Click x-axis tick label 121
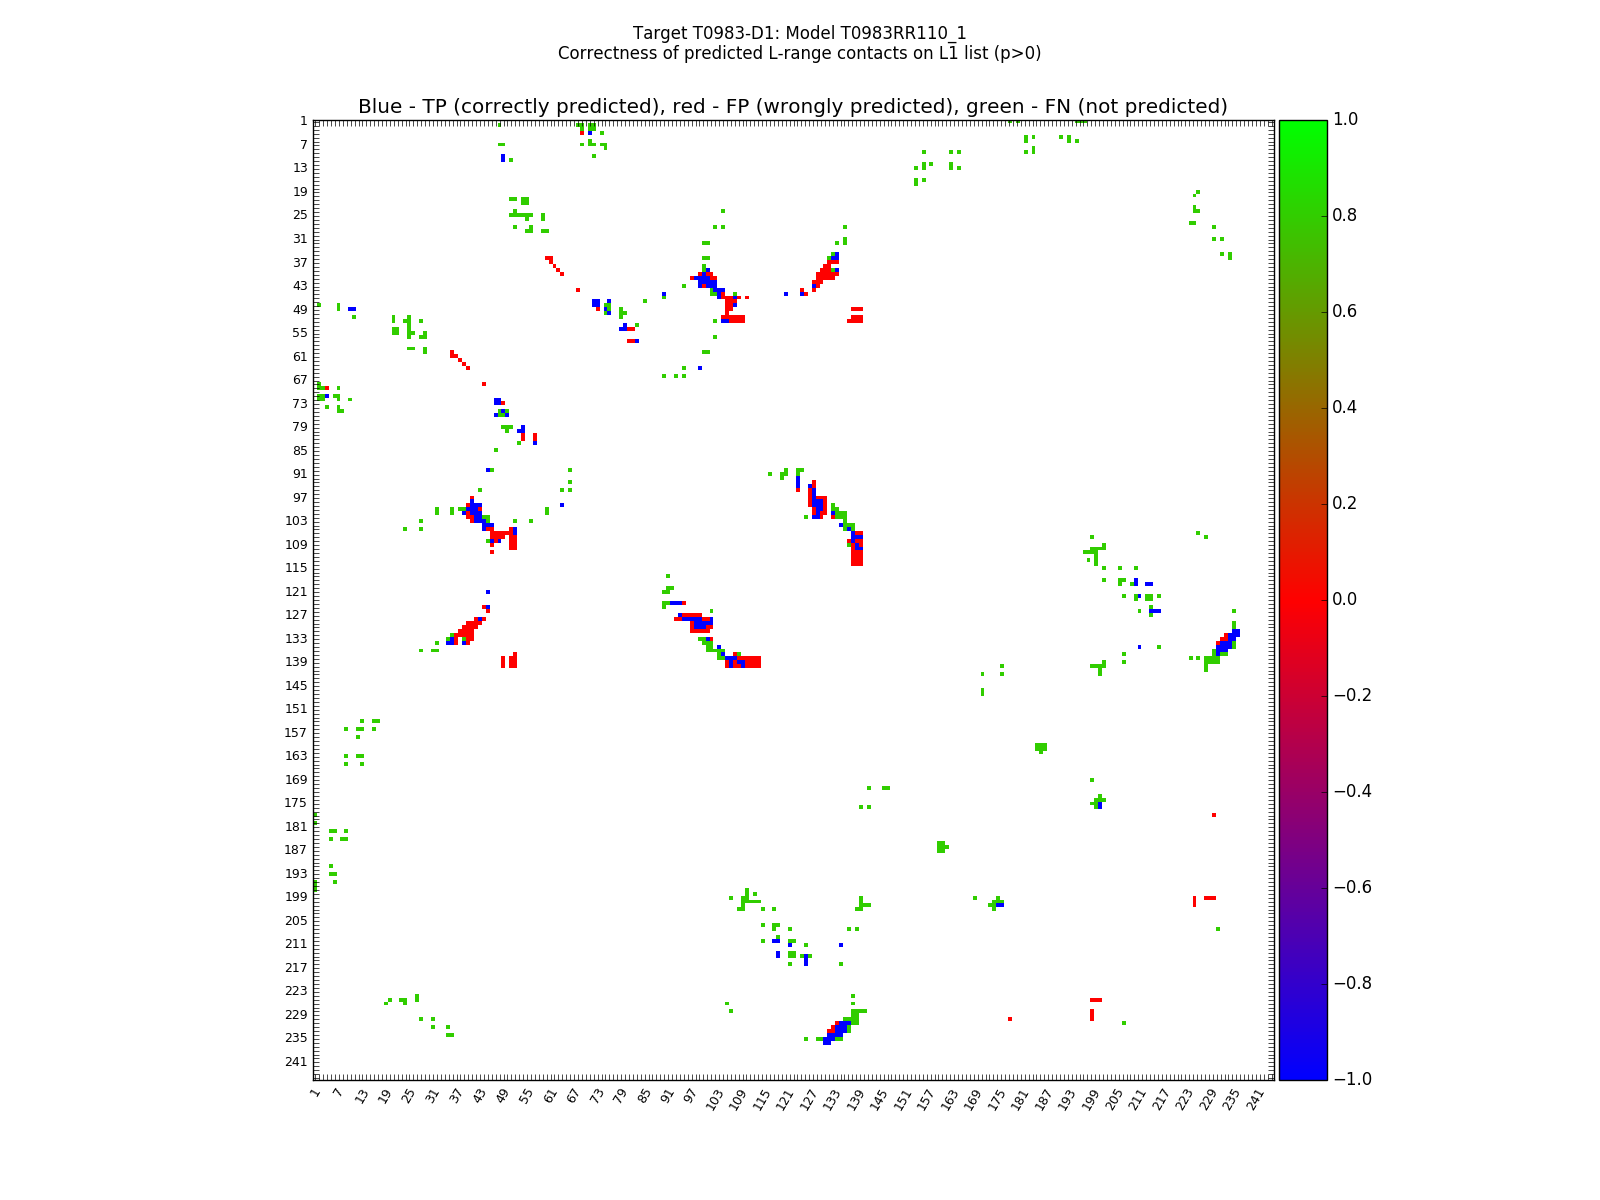Viewport: 1600px width, 1200px height. pos(785,1099)
